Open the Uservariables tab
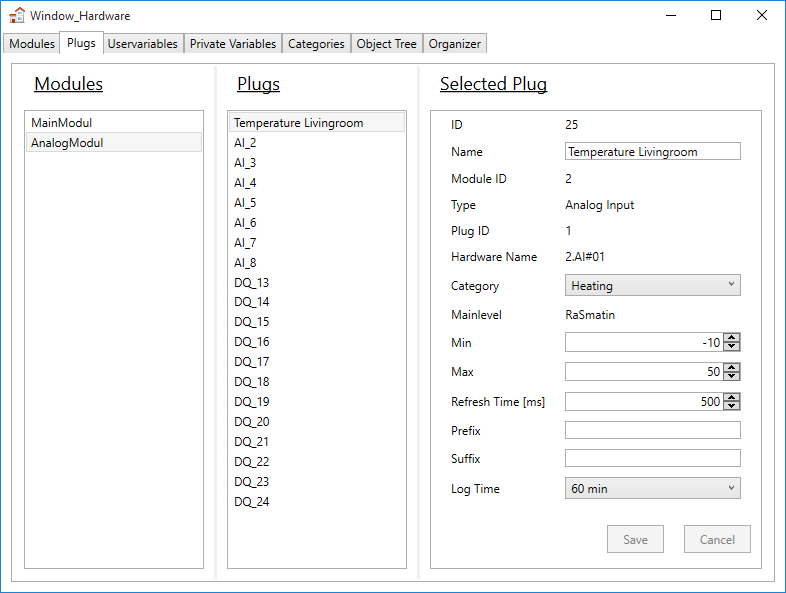This screenshot has height=593, width=786. 143,44
